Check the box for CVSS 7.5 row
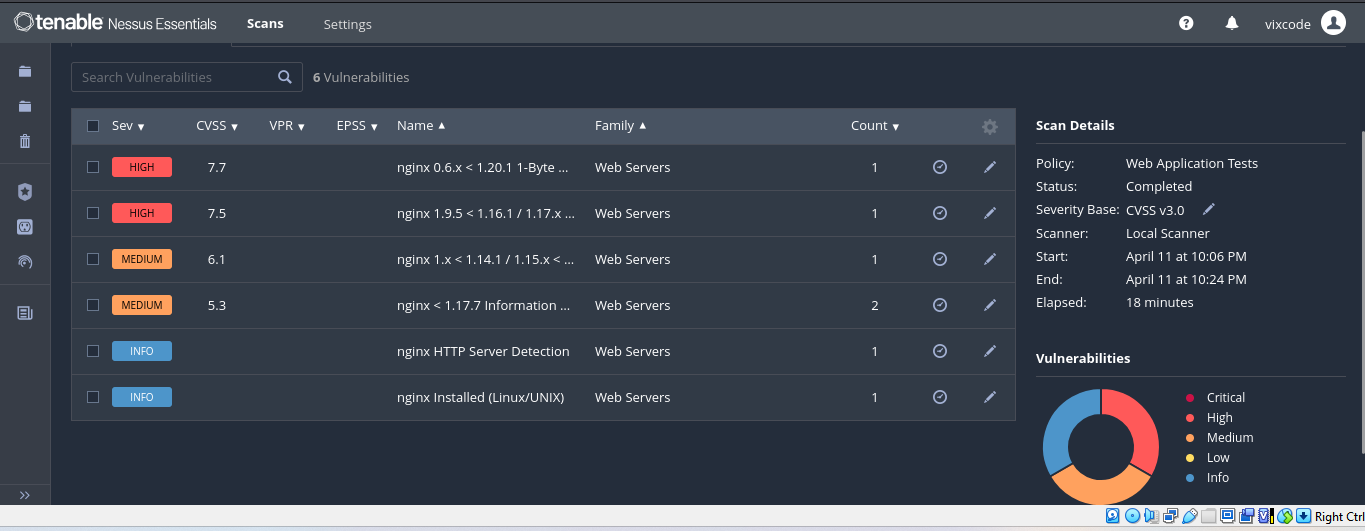Screen dimensions: 1365x531 click(93, 213)
